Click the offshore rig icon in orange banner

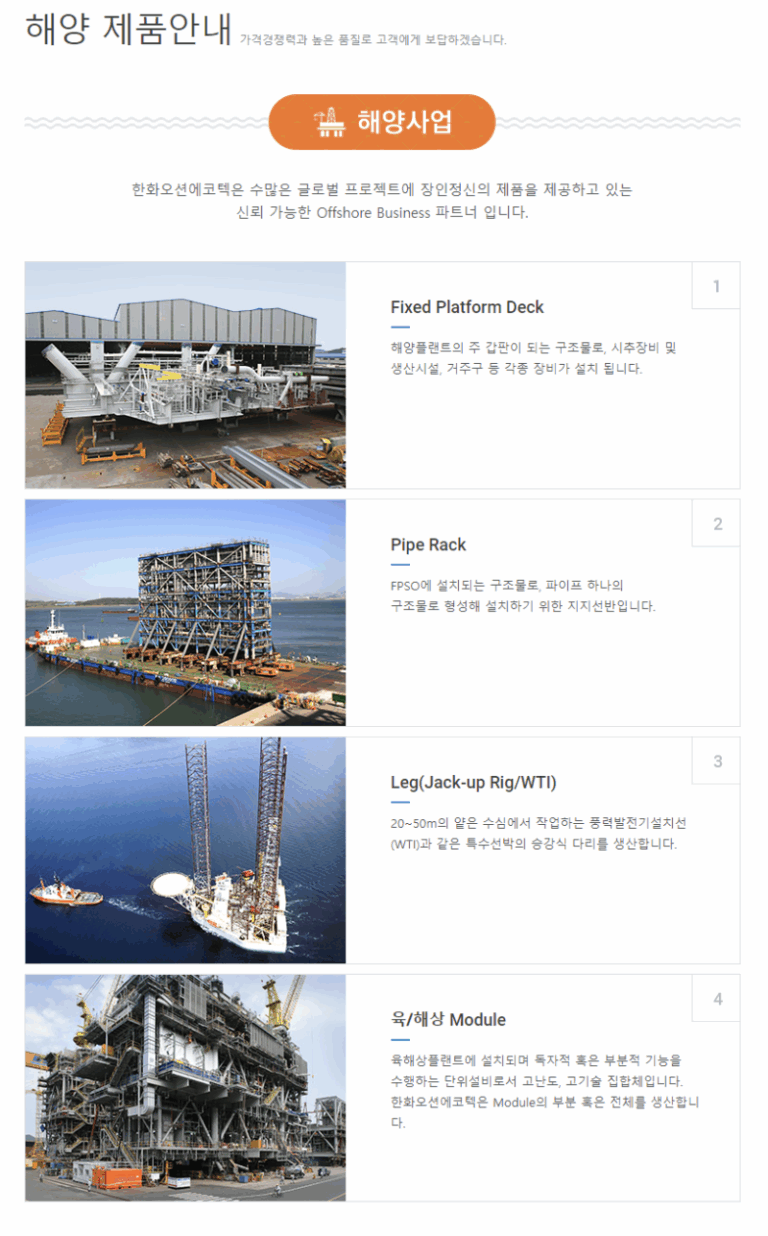click(328, 122)
